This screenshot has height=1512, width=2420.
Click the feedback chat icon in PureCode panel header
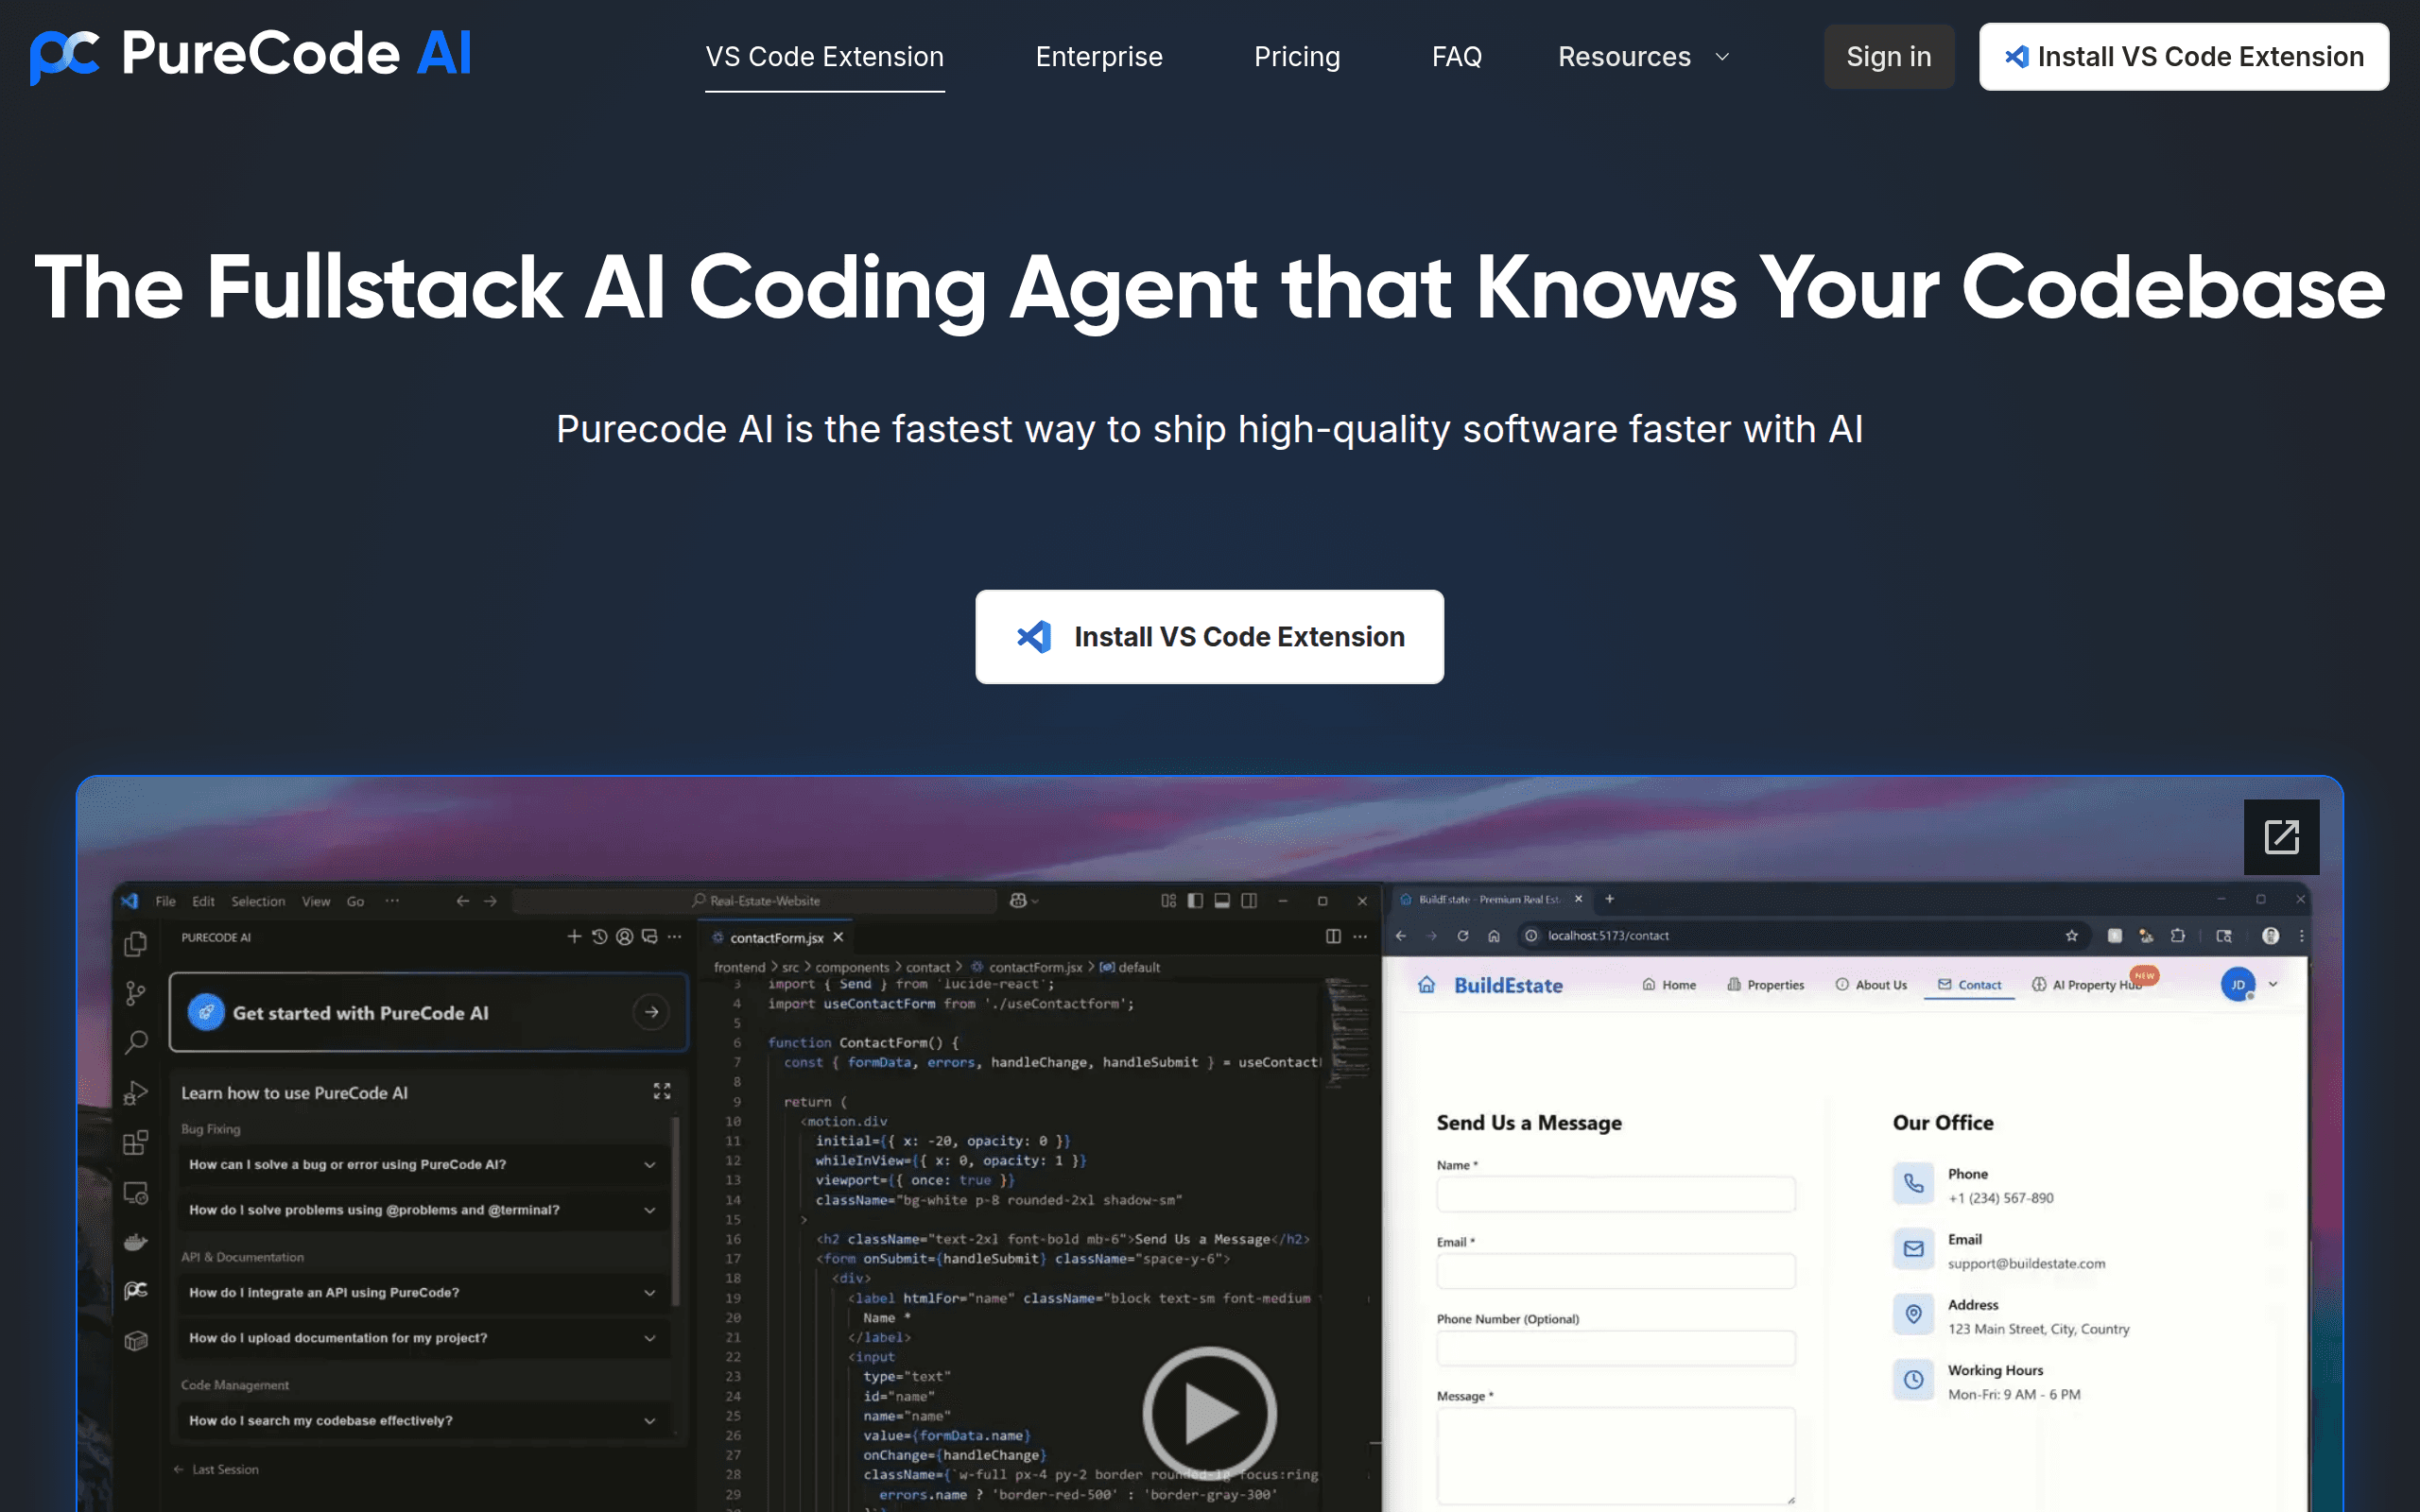[x=650, y=936]
